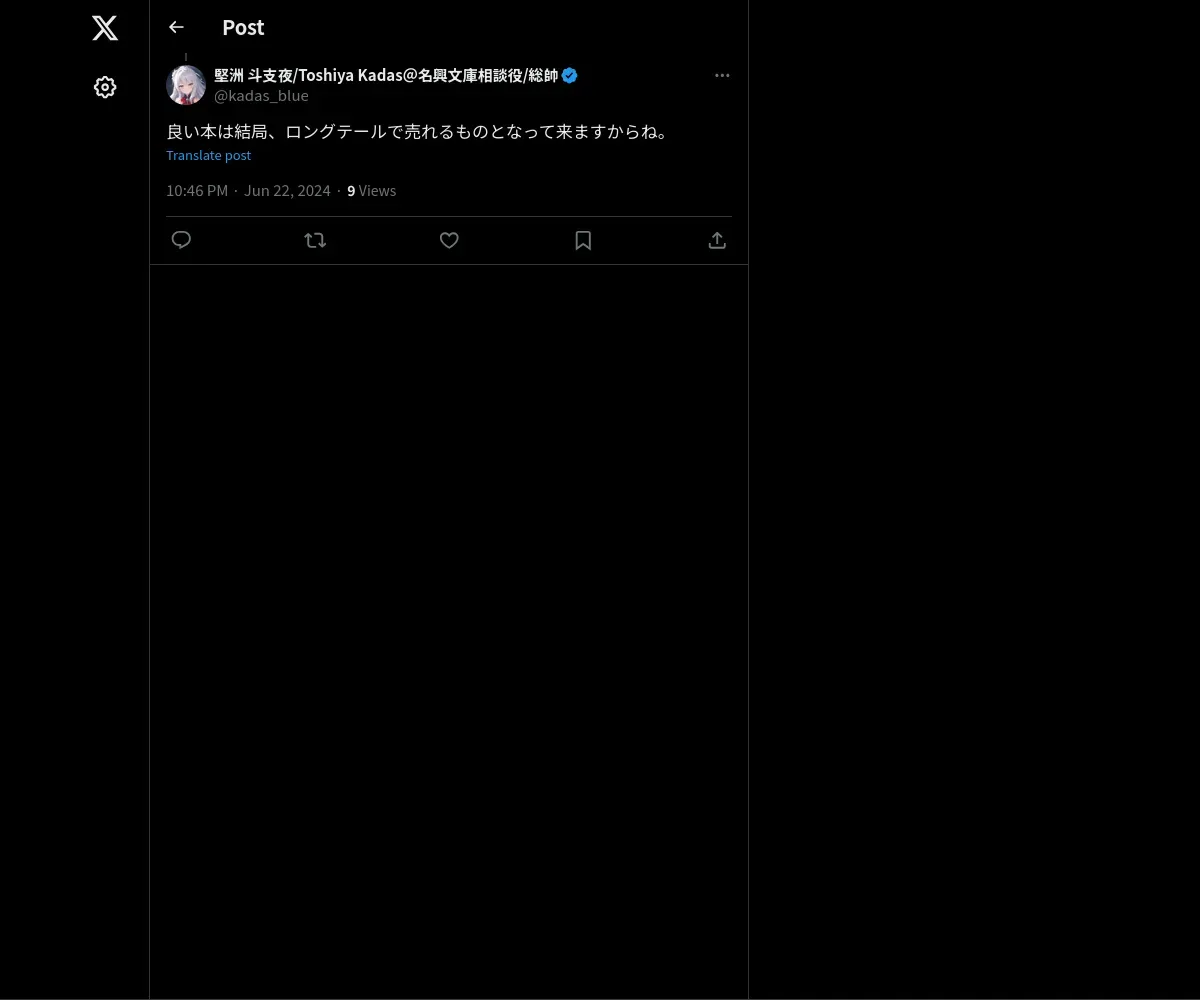Open the author's profile avatar
This screenshot has height=1000, width=1200.
pyautogui.click(x=186, y=85)
